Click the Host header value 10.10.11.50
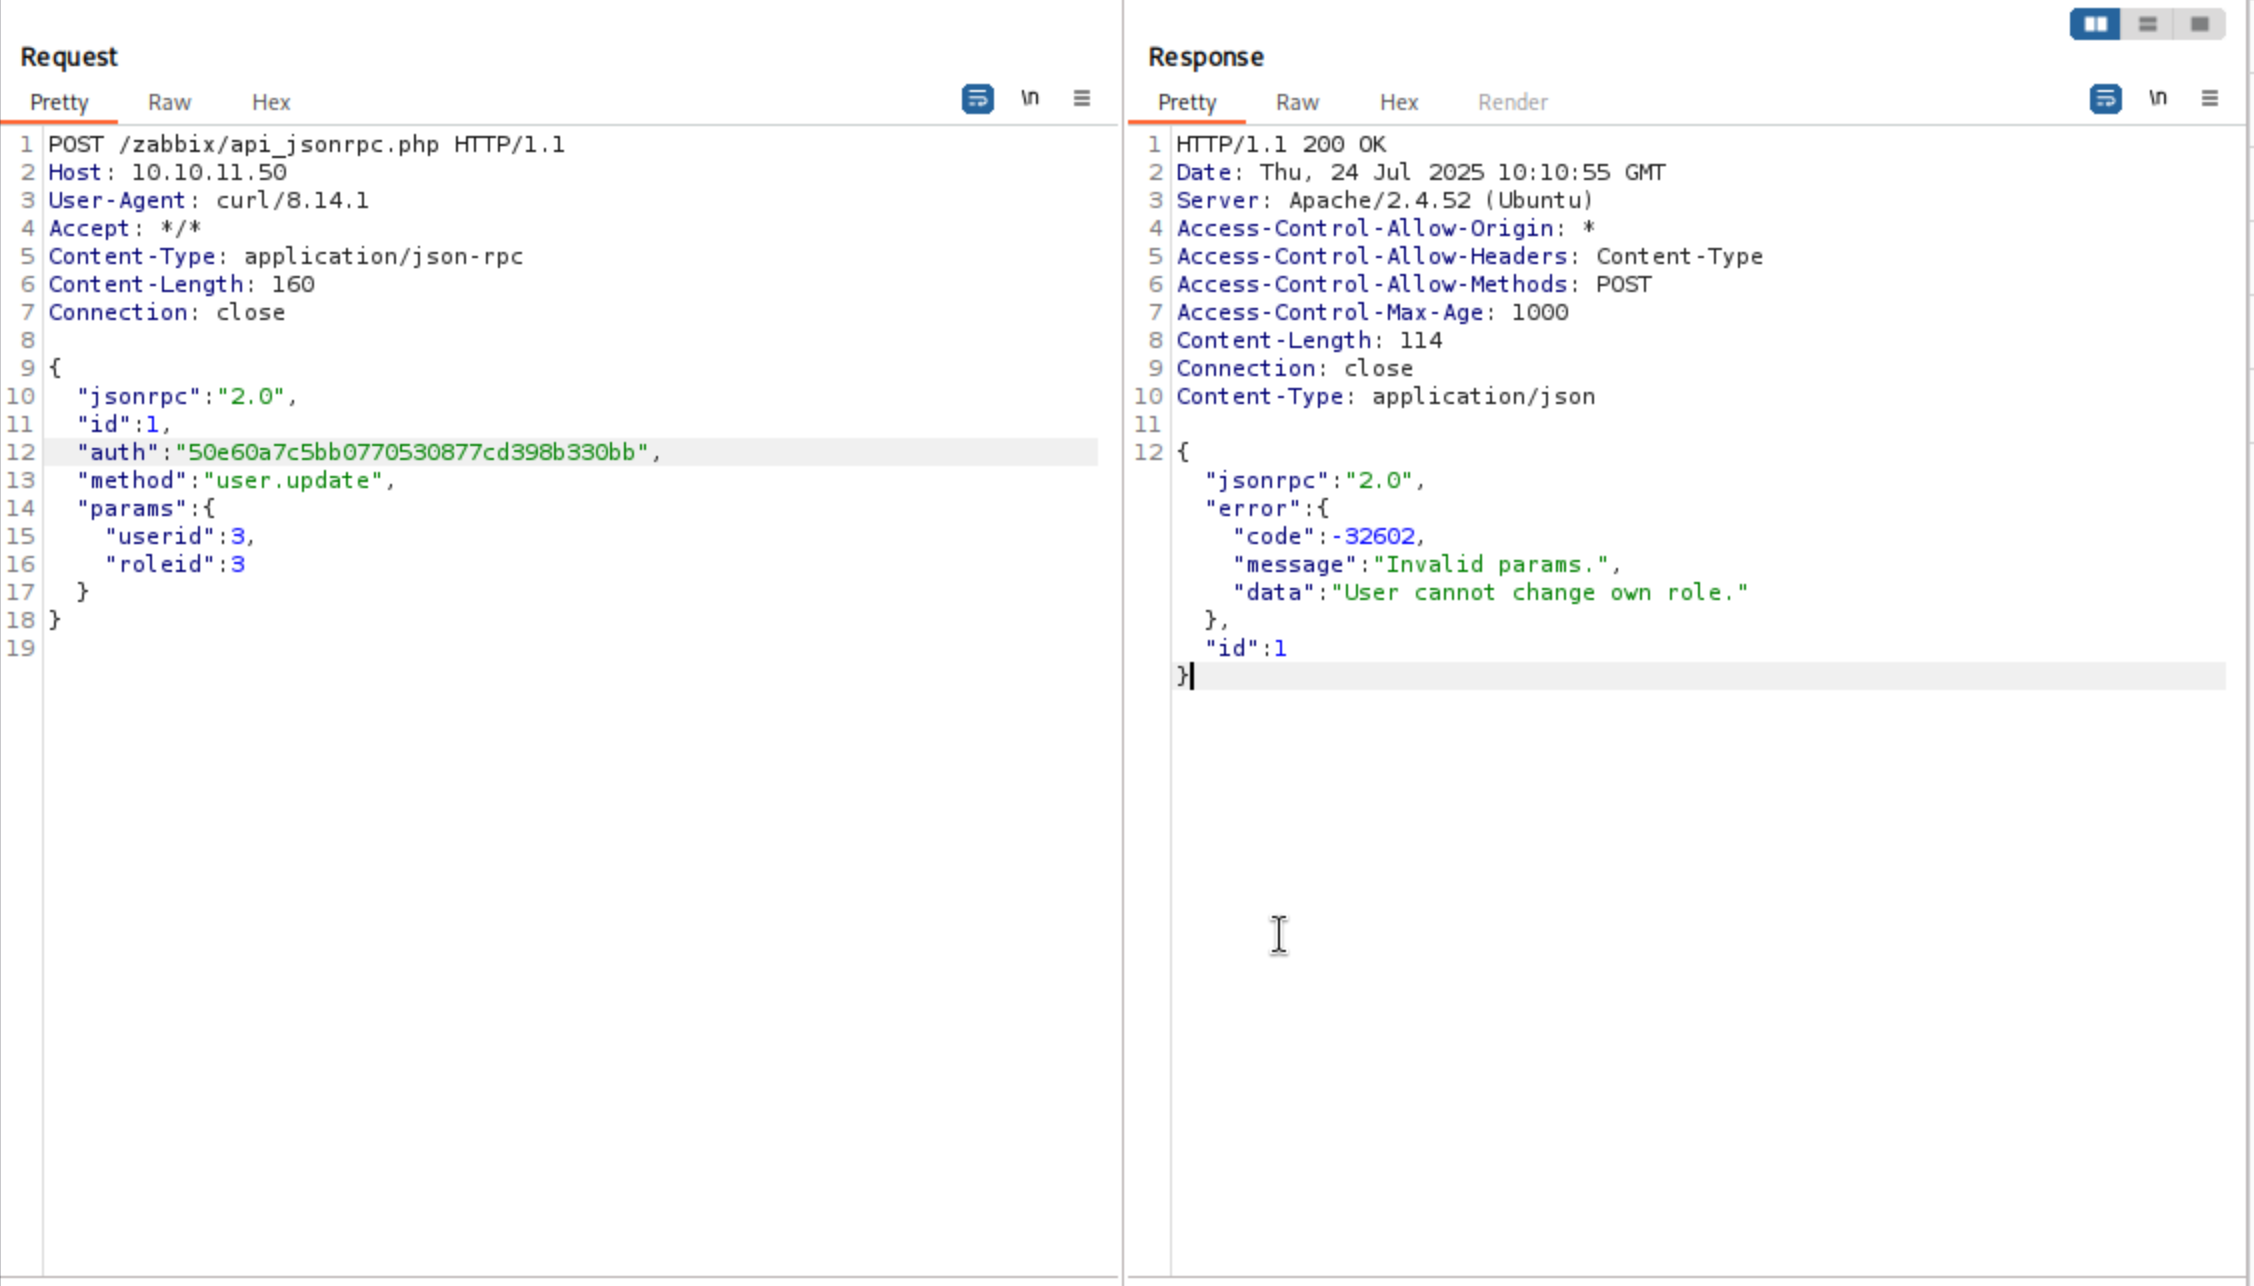This screenshot has width=2254, height=1286. coord(209,172)
